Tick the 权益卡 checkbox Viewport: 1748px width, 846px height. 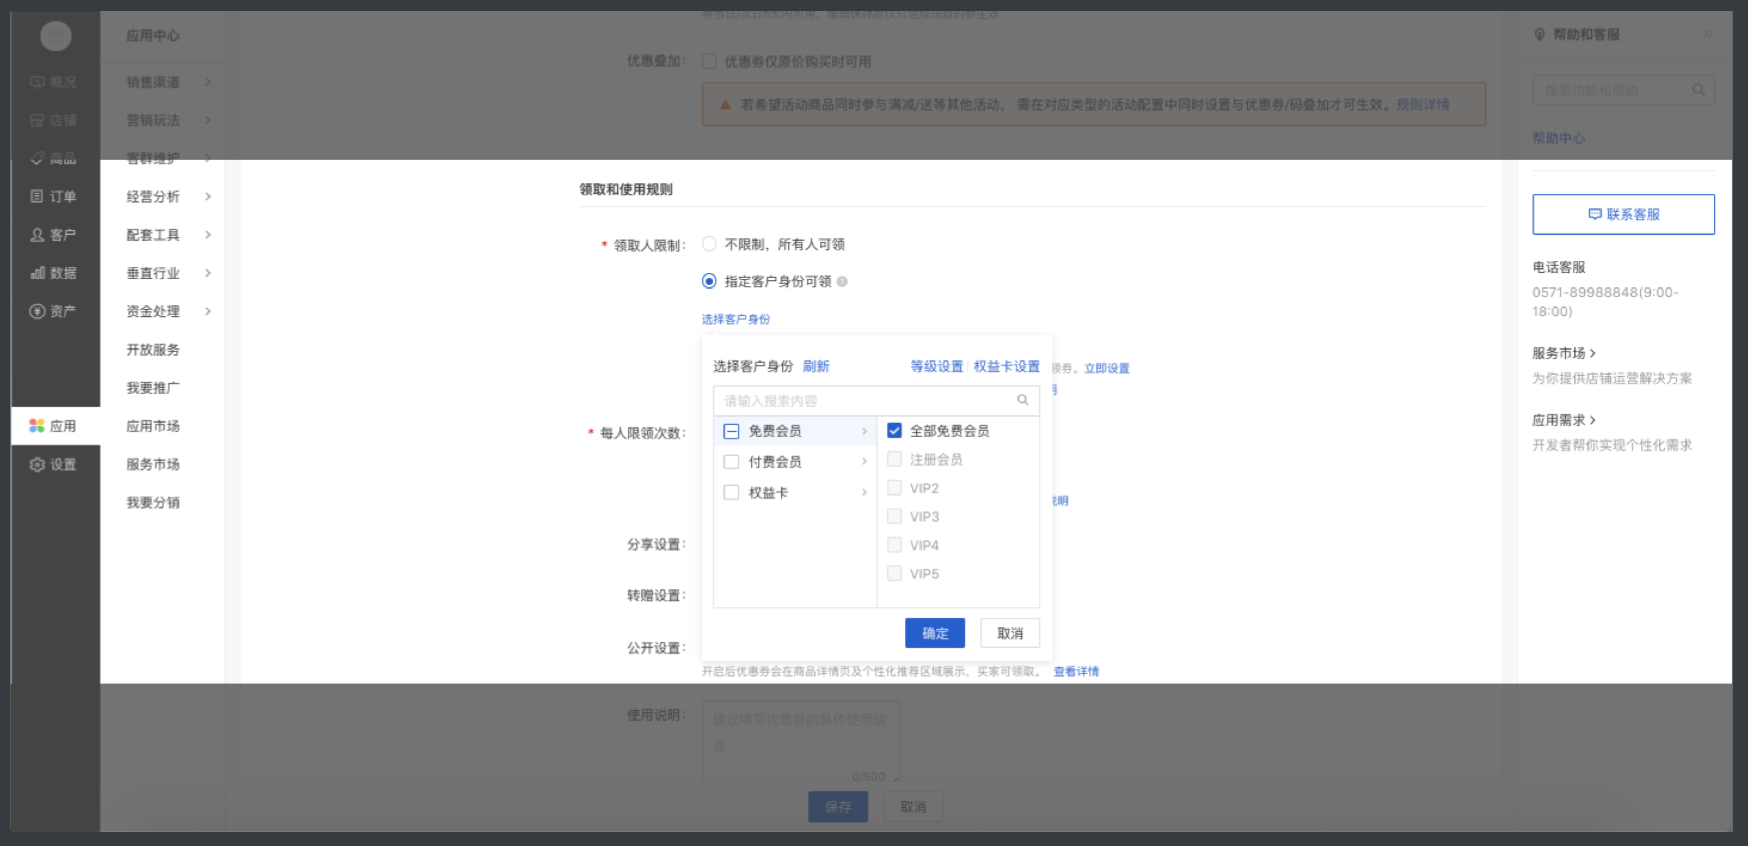pos(731,493)
